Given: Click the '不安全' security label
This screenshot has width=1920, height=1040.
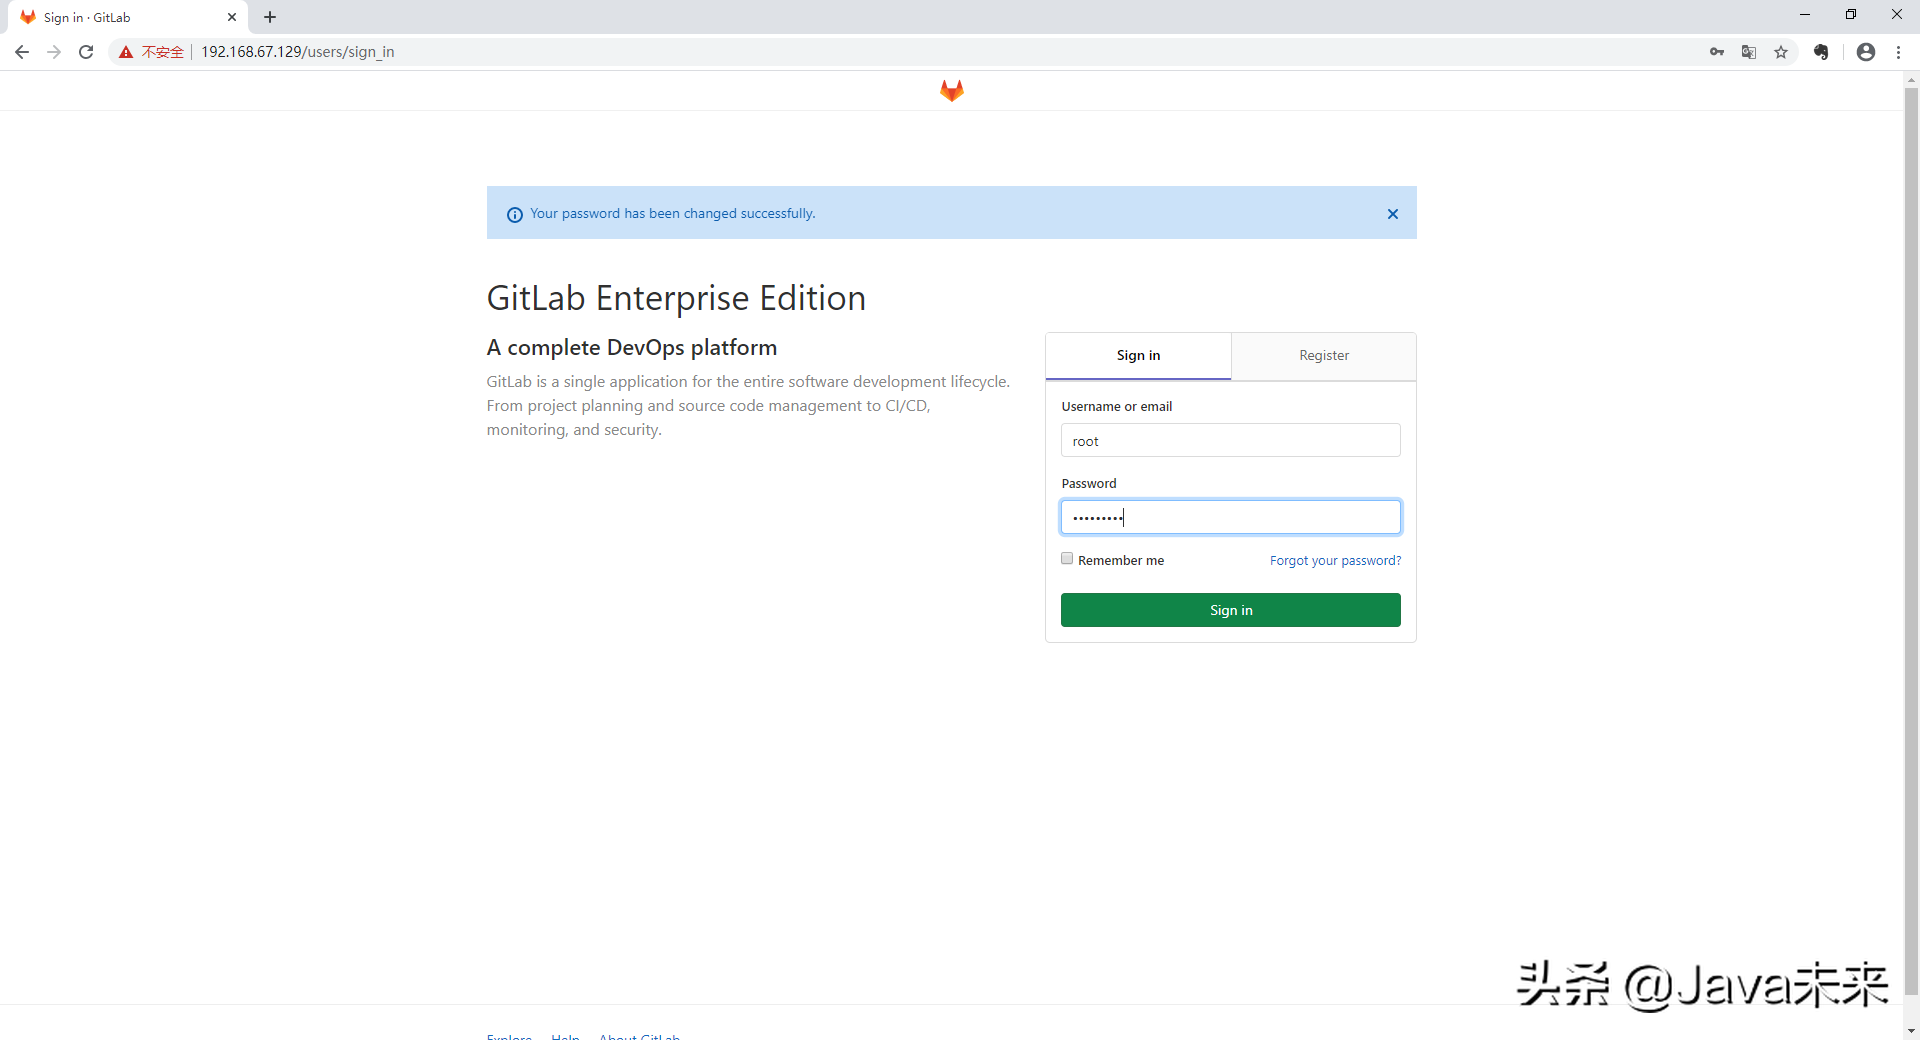Looking at the screenshot, I should pyautogui.click(x=163, y=52).
